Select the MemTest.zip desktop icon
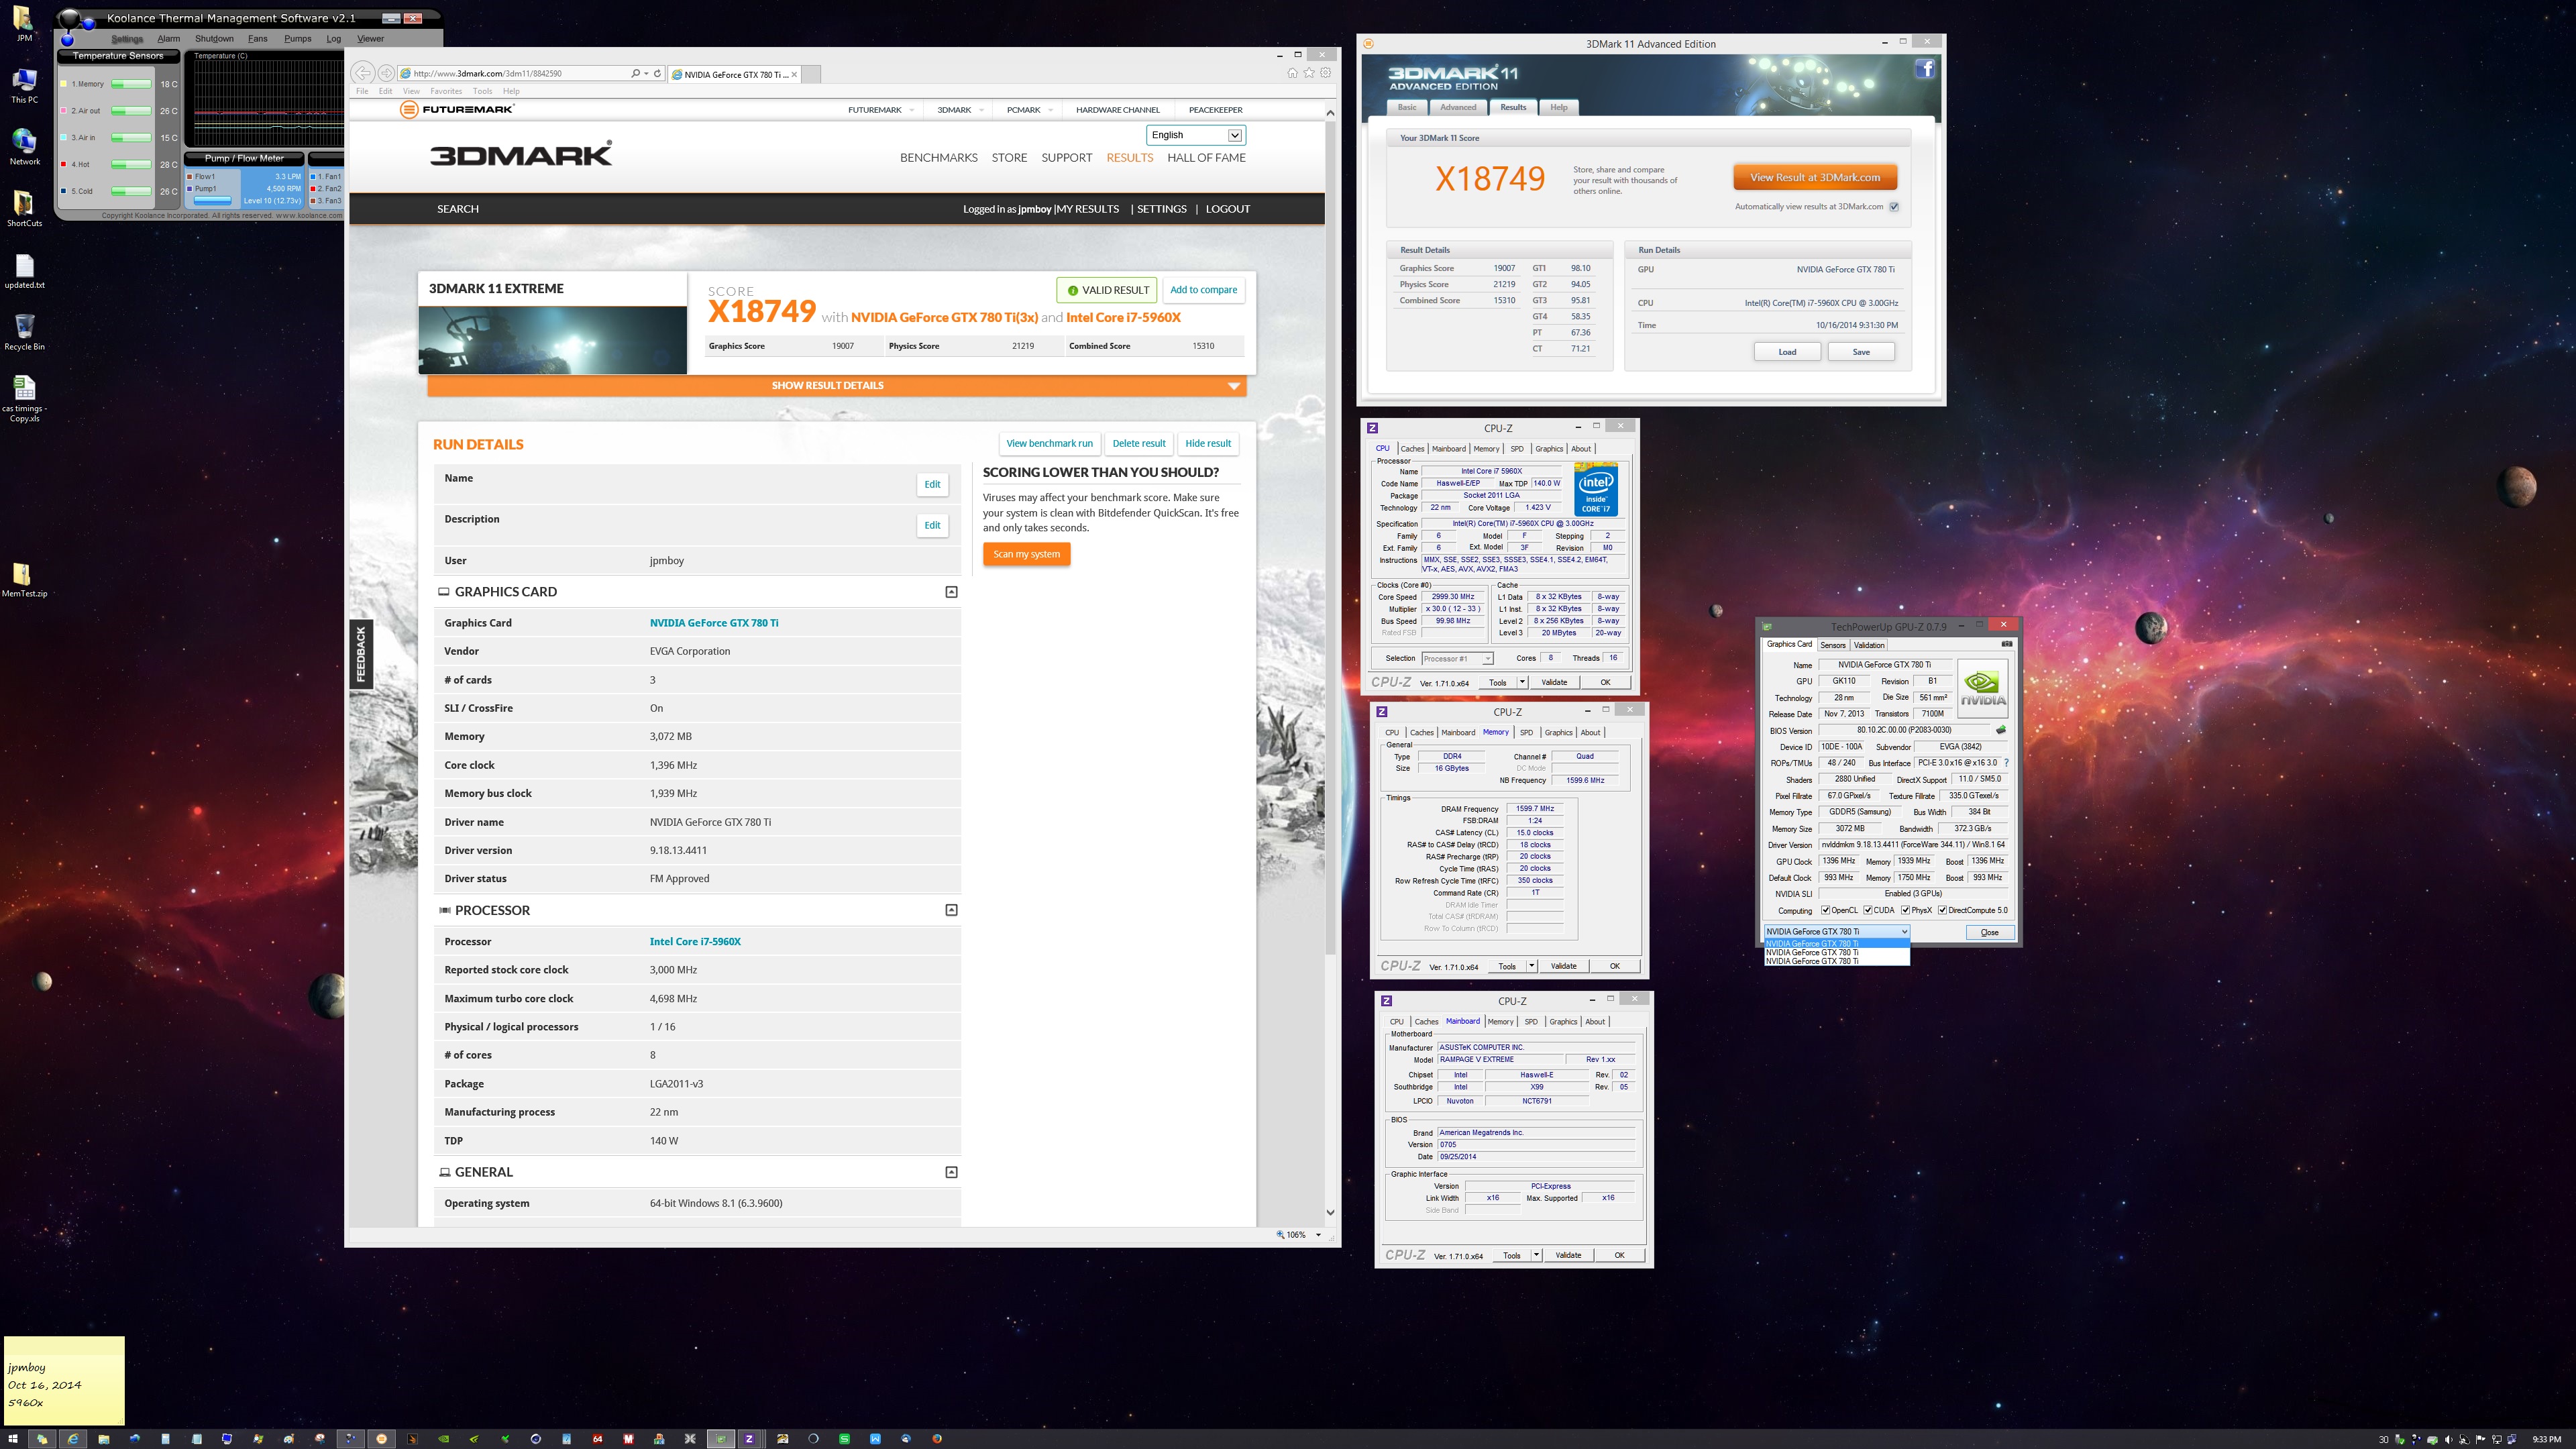2576x1449 pixels. pyautogui.click(x=24, y=579)
